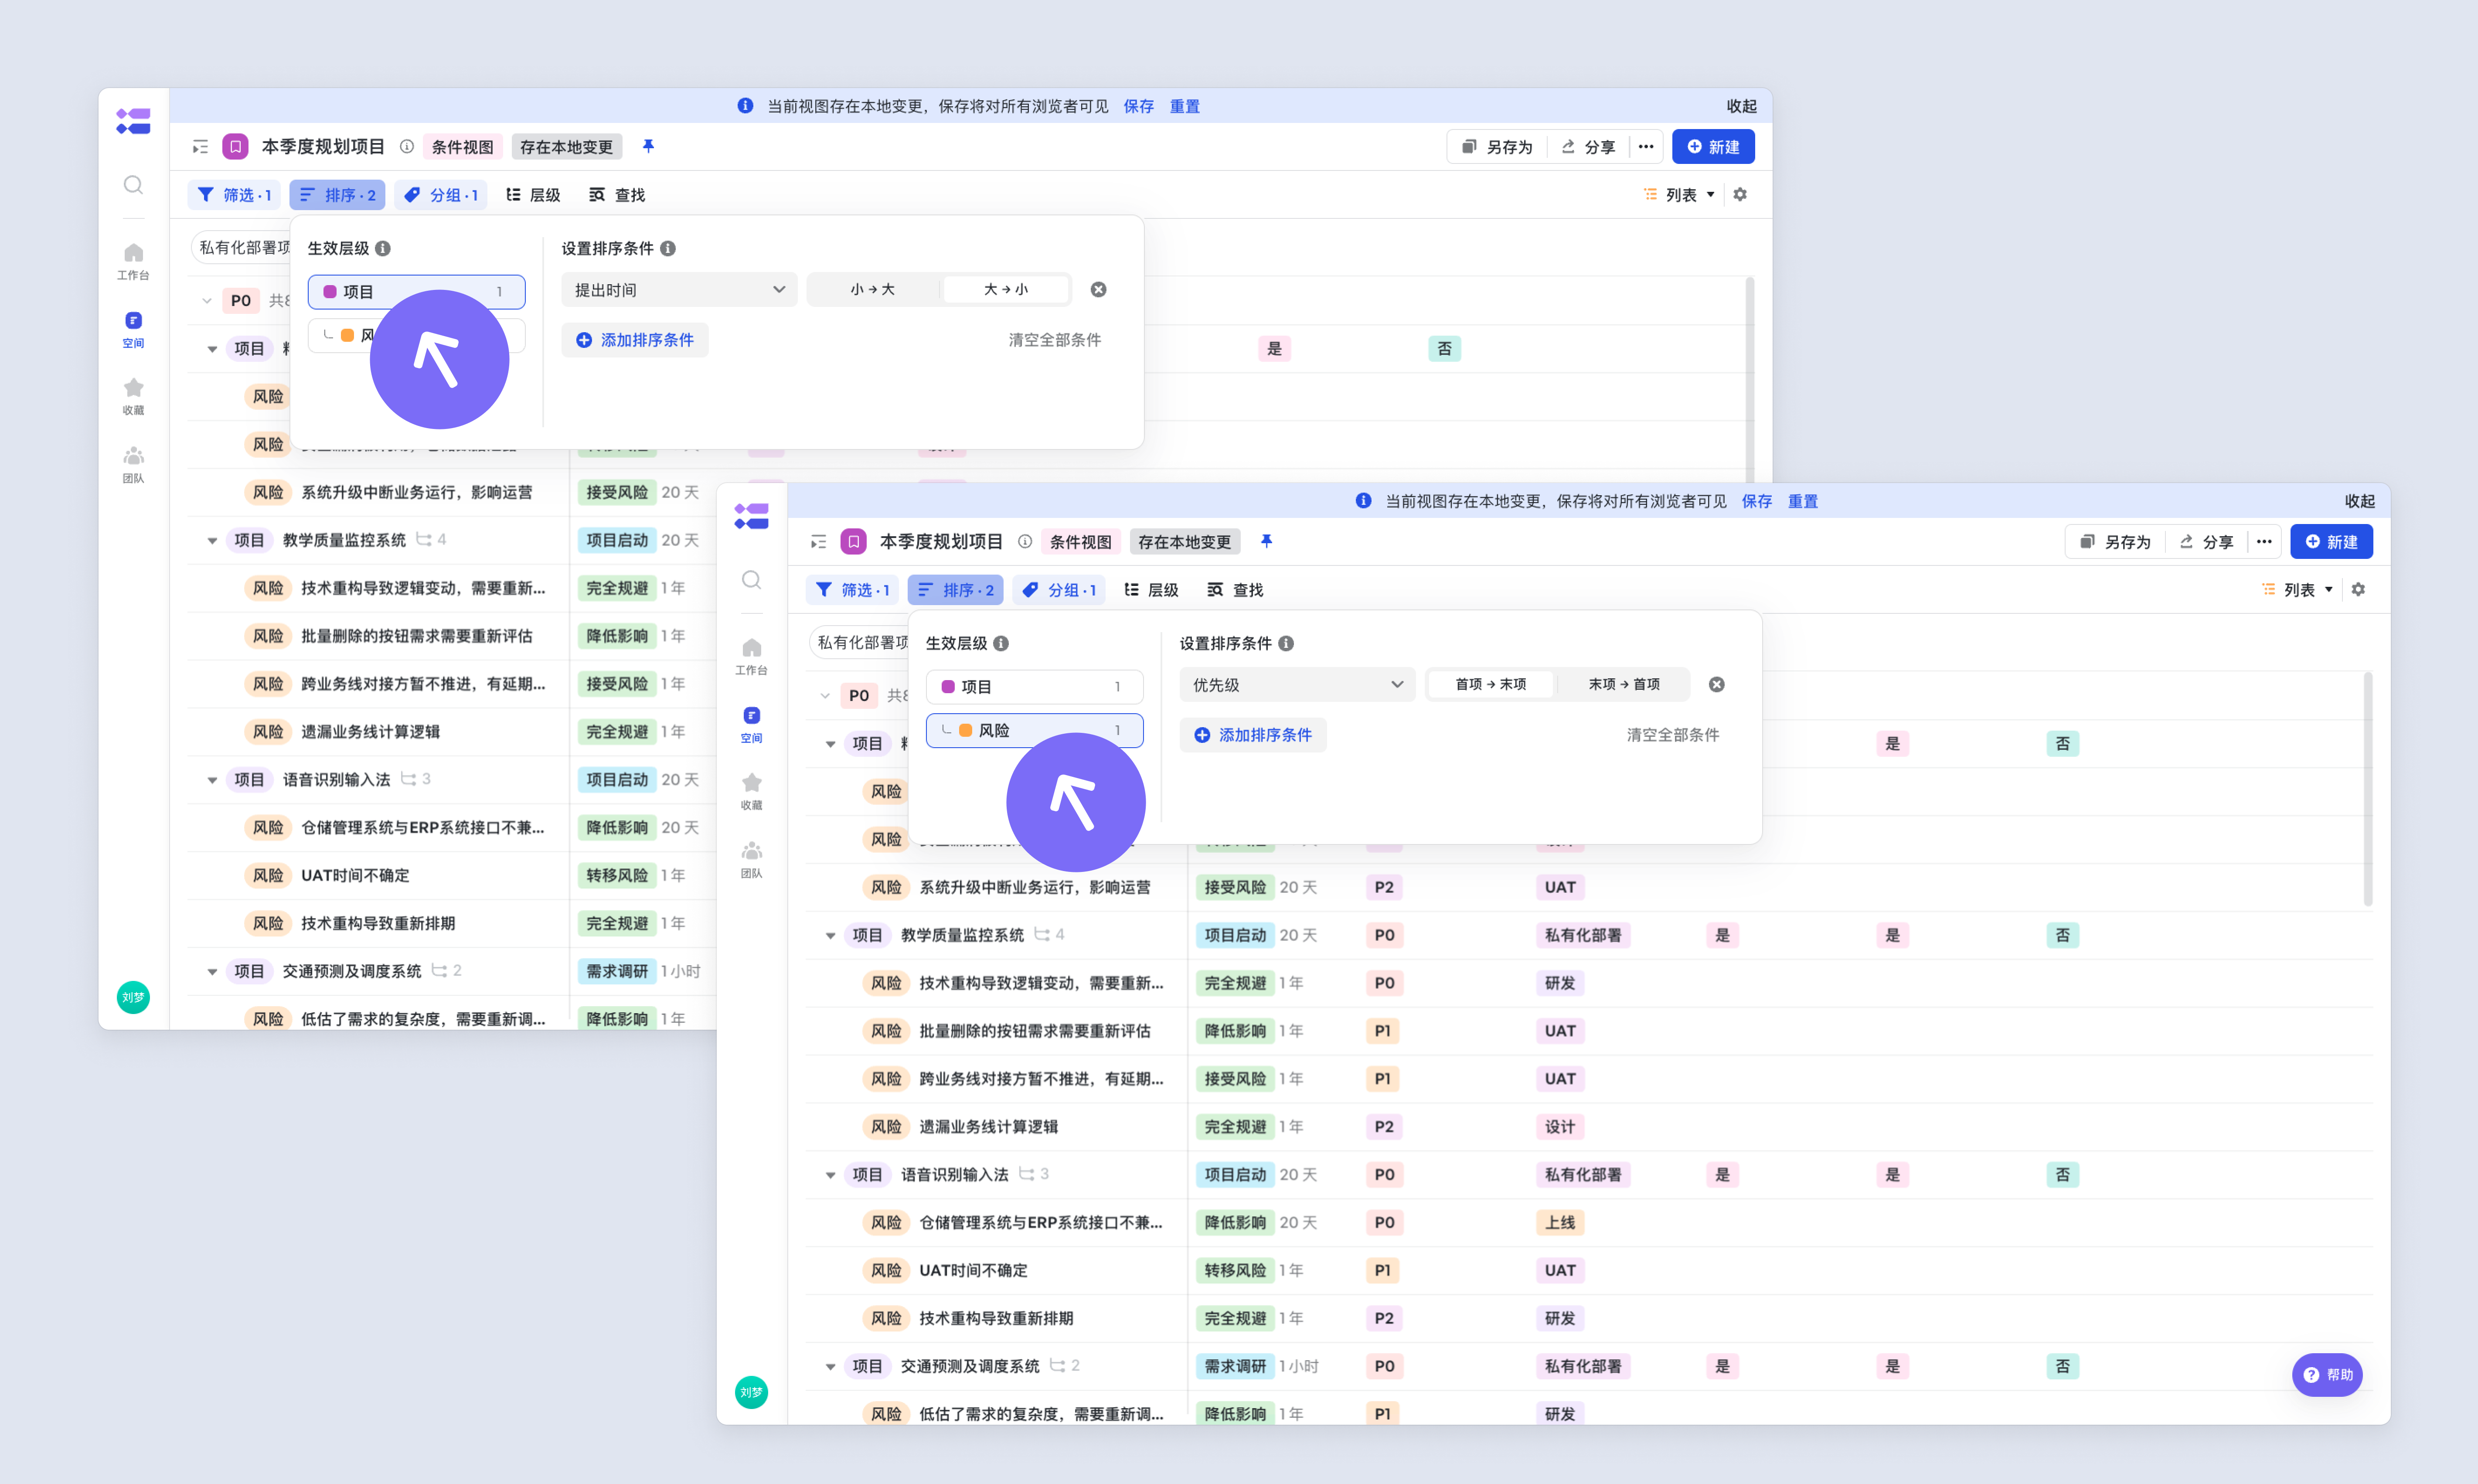Screen dimensions: 2478x1484
Task: Open the 帮助 help button
Action: 2327,1375
